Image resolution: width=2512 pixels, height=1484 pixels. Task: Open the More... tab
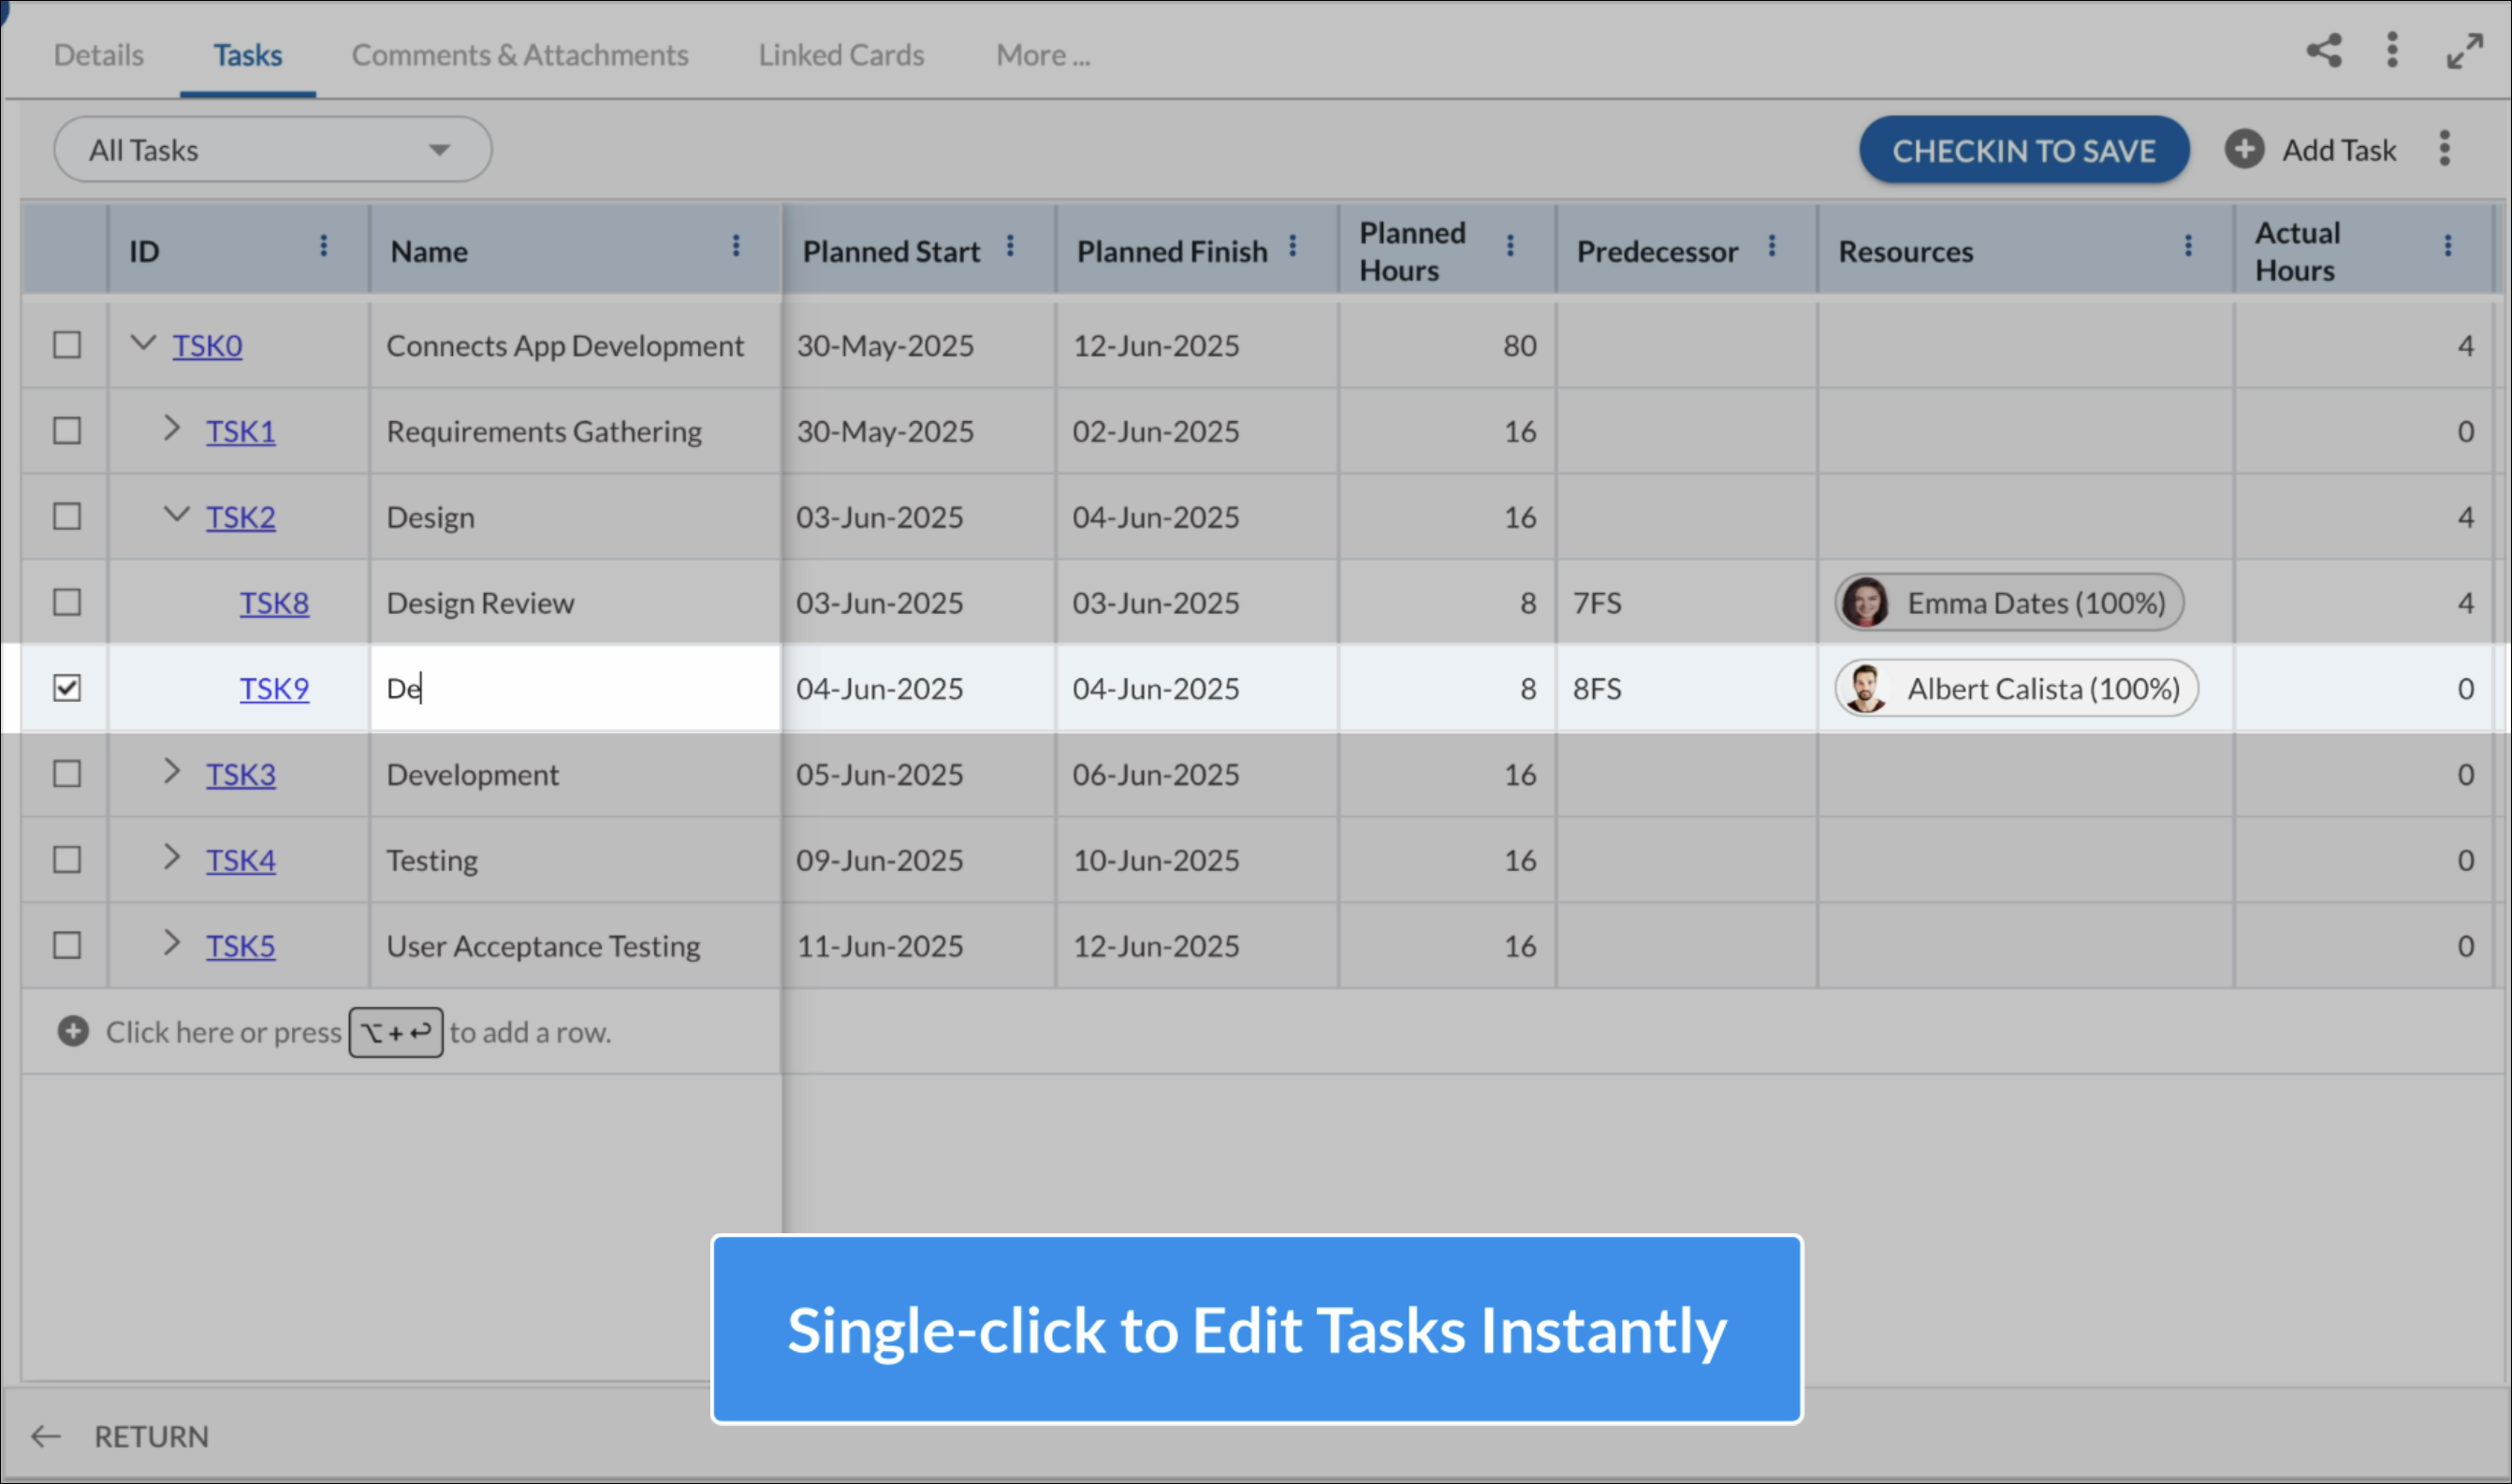click(1042, 55)
